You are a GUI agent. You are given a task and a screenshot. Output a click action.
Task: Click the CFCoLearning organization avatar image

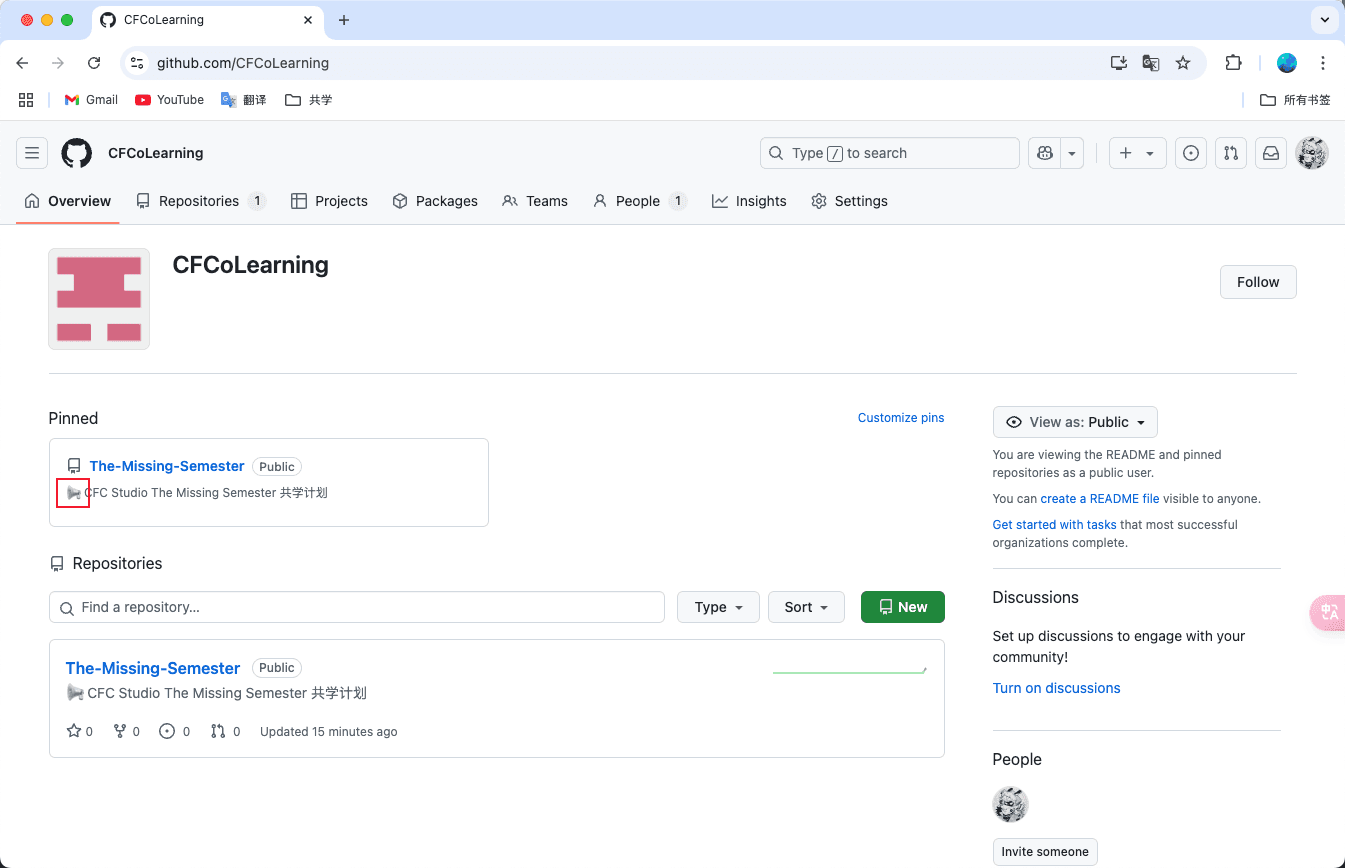coord(99,299)
